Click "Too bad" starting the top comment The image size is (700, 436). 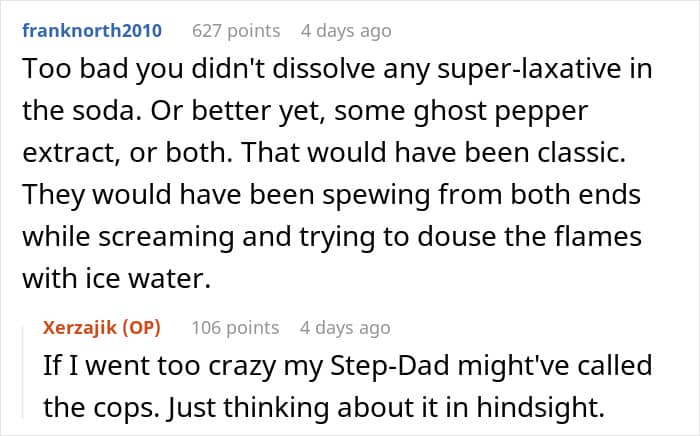point(75,69)
